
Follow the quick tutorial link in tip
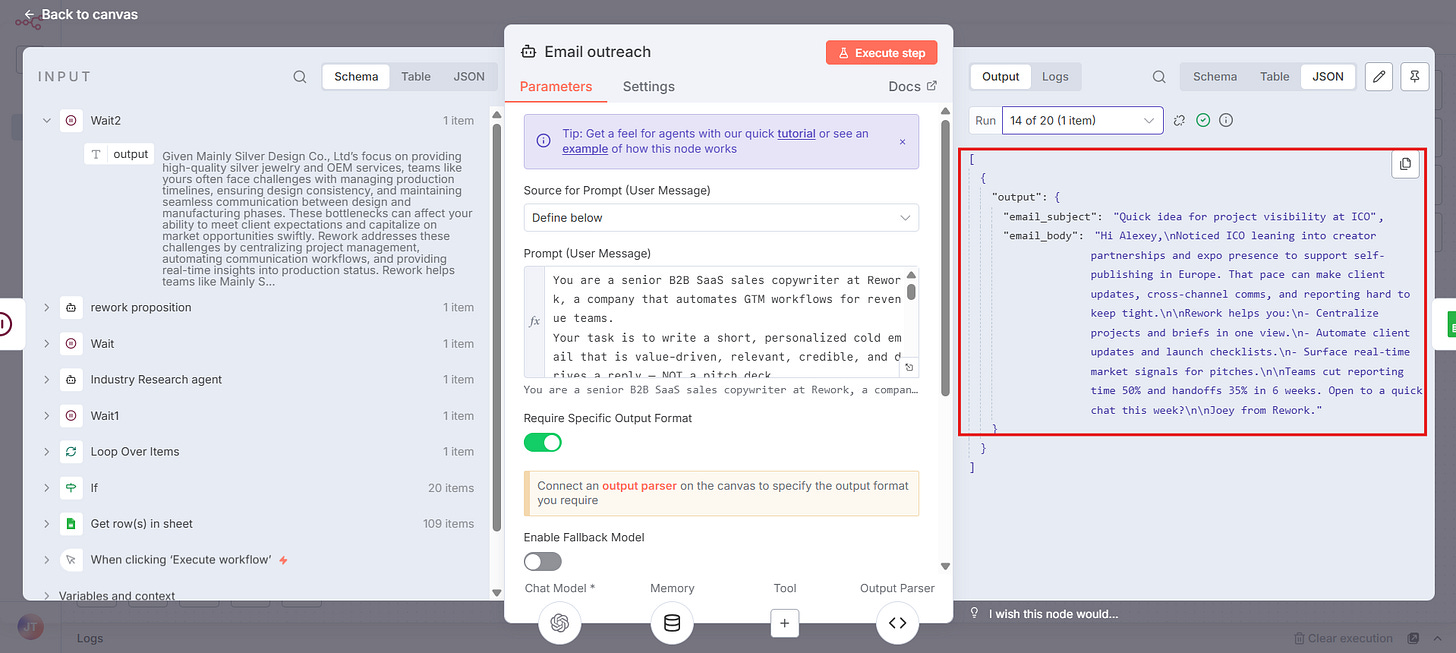796,133
